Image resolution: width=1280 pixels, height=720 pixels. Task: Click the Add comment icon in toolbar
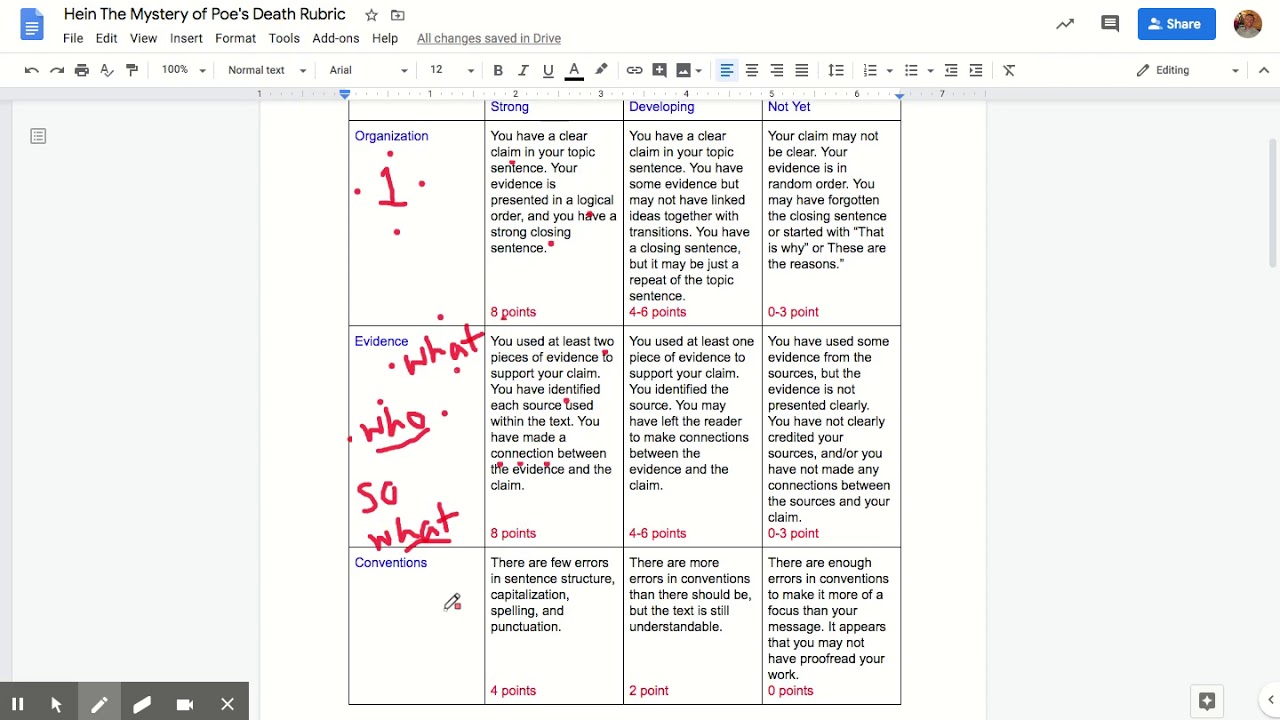click(660, 70)
